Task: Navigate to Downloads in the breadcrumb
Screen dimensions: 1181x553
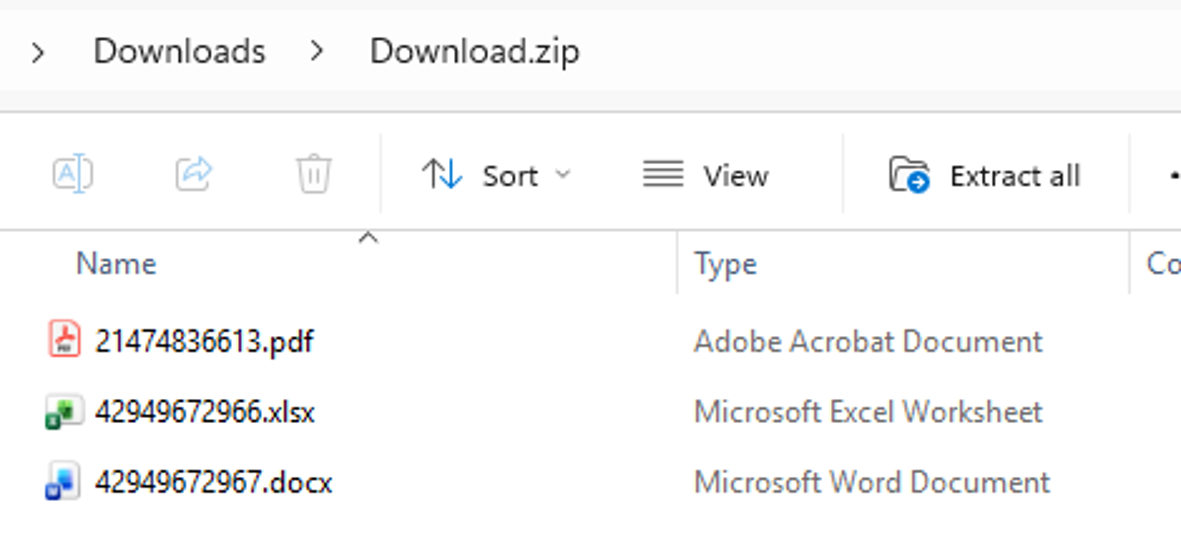Action: click(179, 51)
